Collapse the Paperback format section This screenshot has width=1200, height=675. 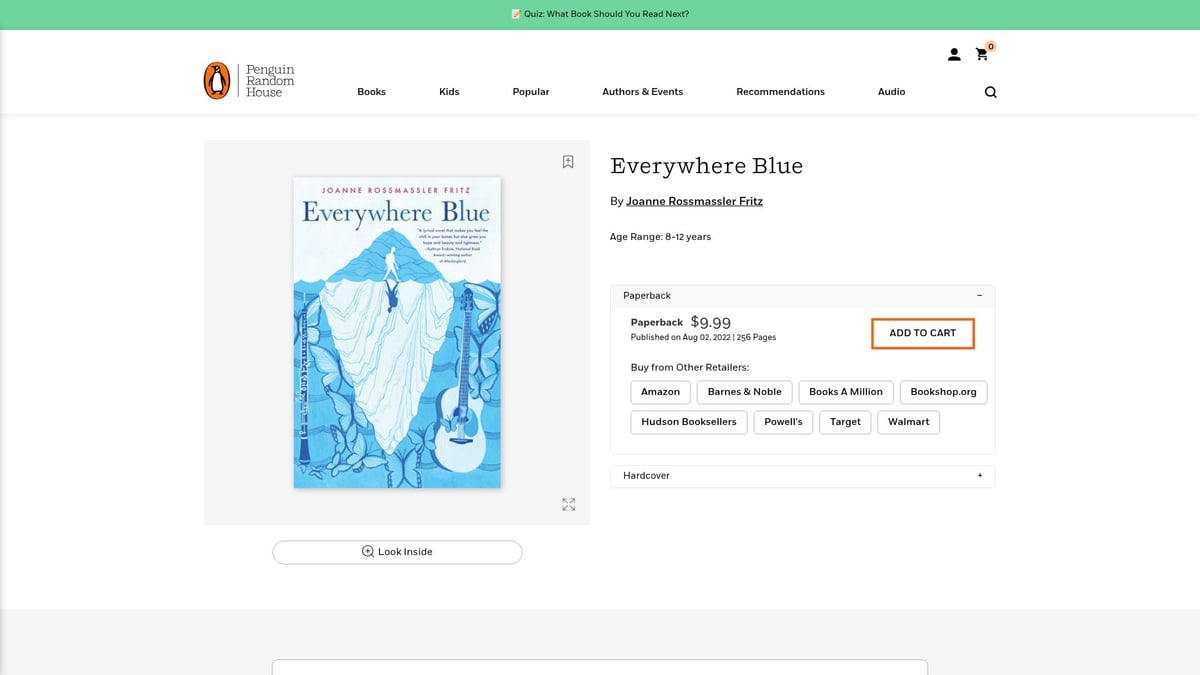tap(979, 296)
